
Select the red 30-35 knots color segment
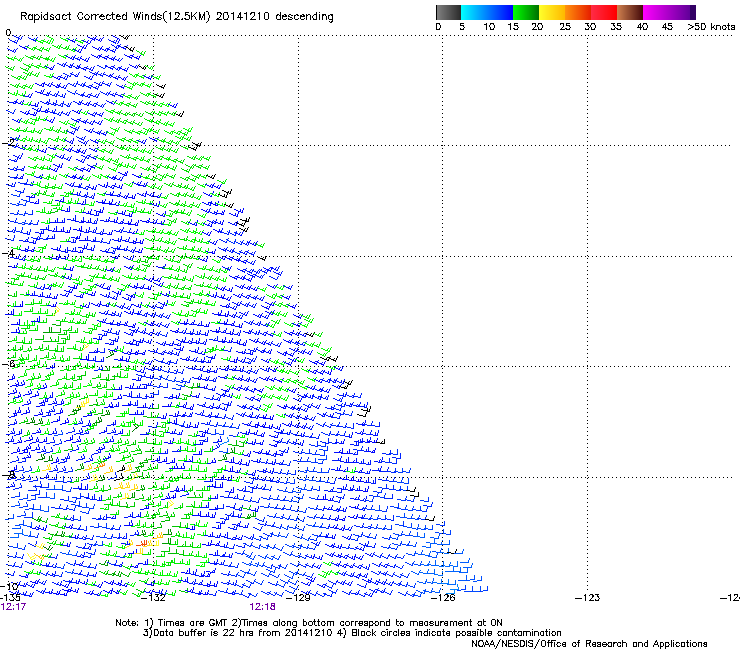[604, 12]
